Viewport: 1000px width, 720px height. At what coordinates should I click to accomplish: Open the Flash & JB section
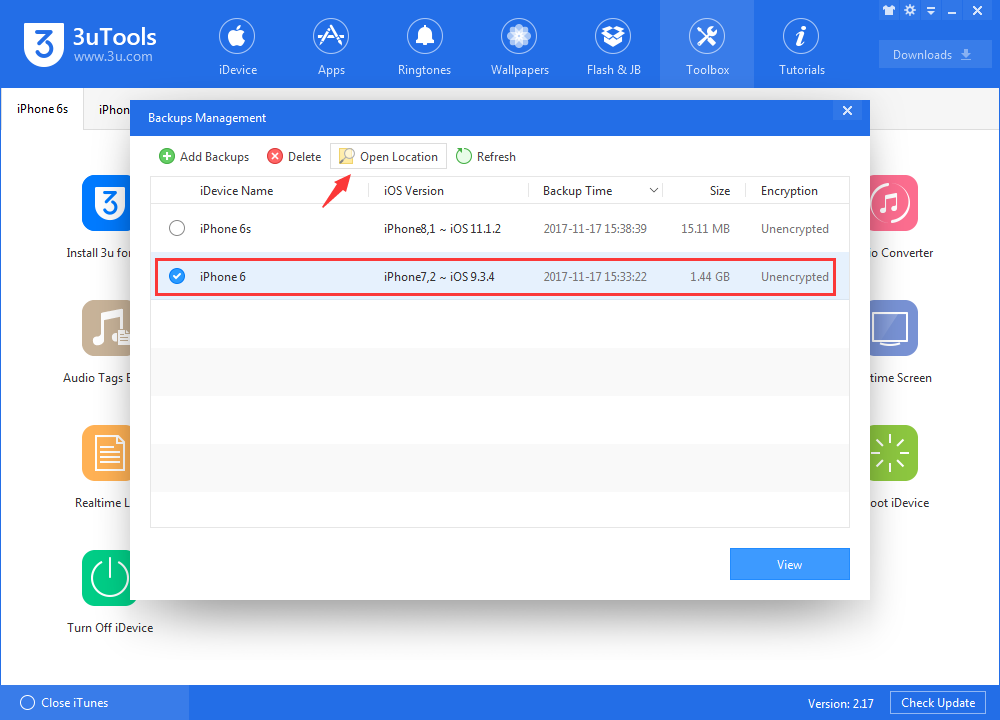point(614,47)
